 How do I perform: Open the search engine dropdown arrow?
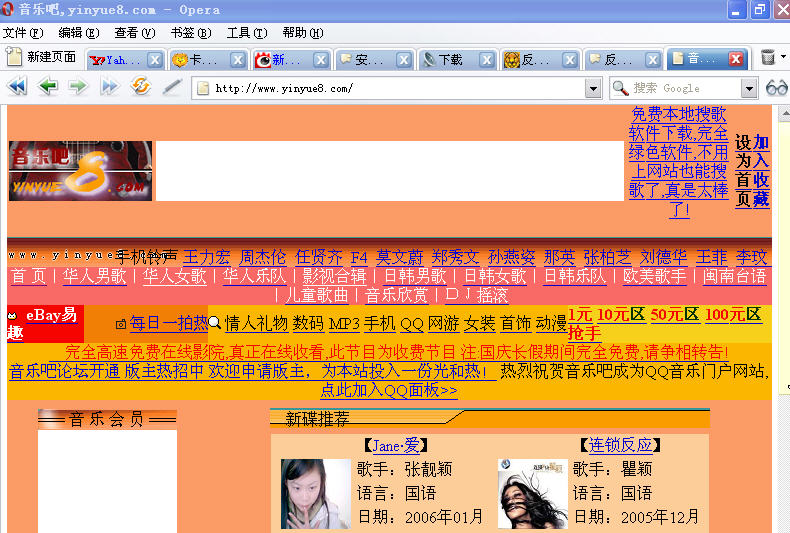tap(749, 89)
